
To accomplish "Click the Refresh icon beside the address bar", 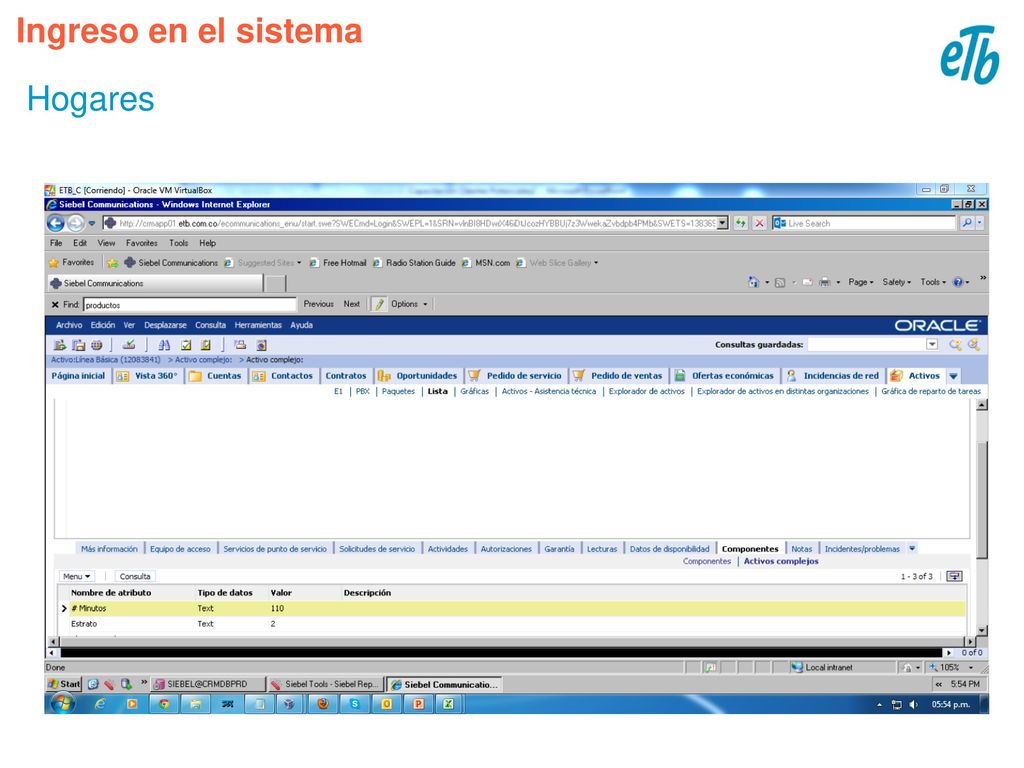I will tap(740, 223).
